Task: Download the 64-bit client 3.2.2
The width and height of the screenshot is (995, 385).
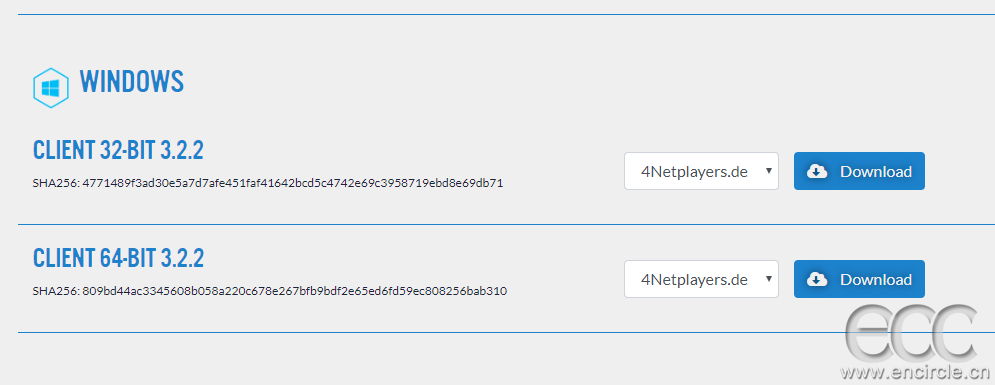Action: coord(859,279)
